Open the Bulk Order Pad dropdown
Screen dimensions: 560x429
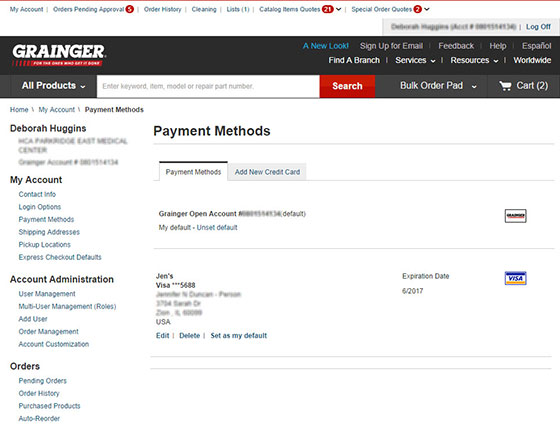tap(438, 86)
